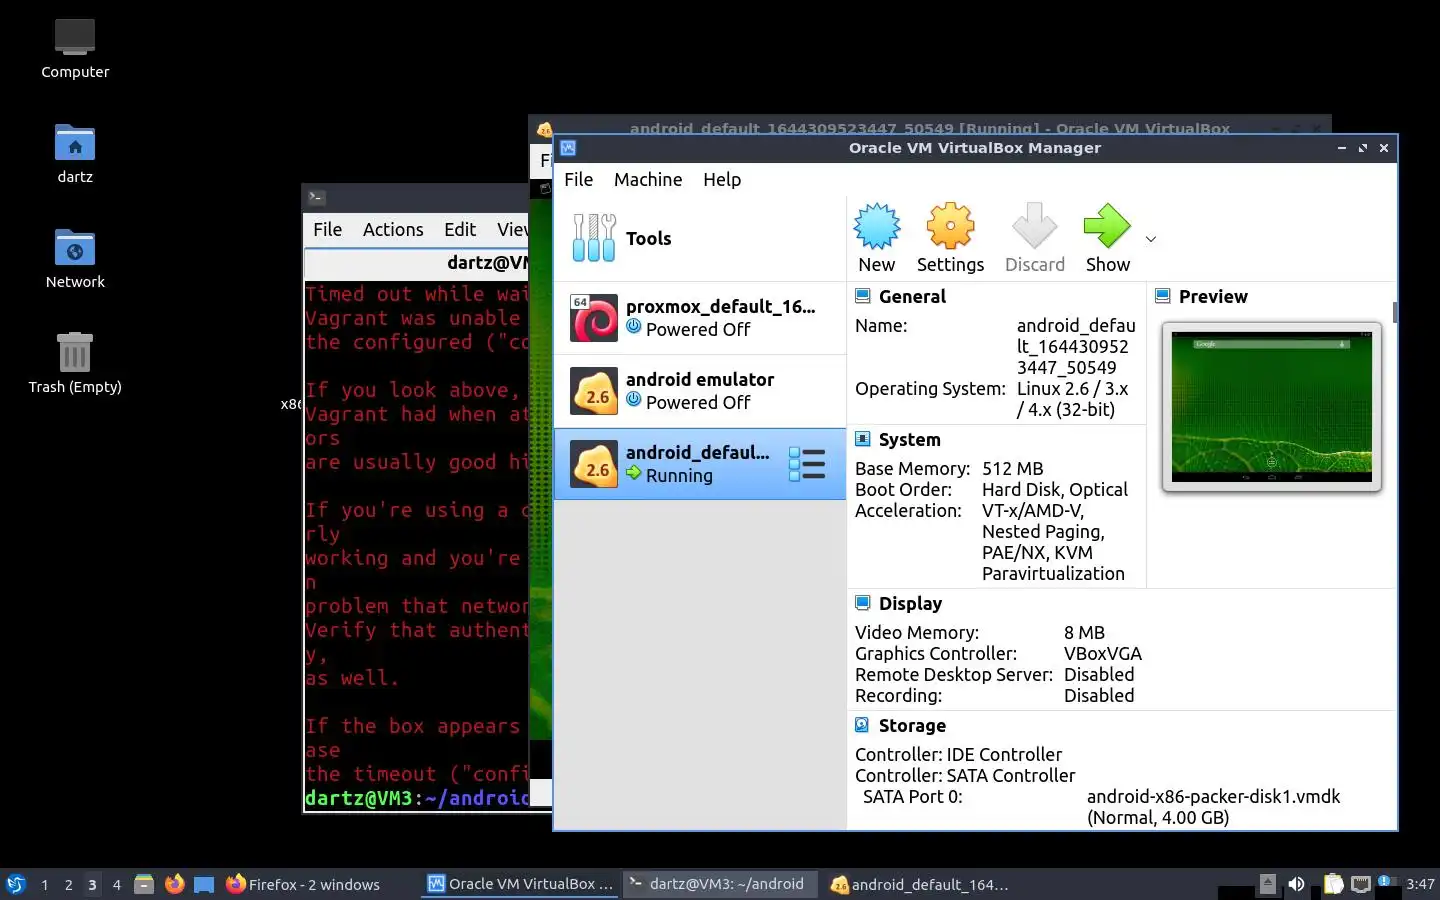Click the Display section header
Image resolution: width=1440 pixels, height=900 pixels.
[x=910, y=604]
